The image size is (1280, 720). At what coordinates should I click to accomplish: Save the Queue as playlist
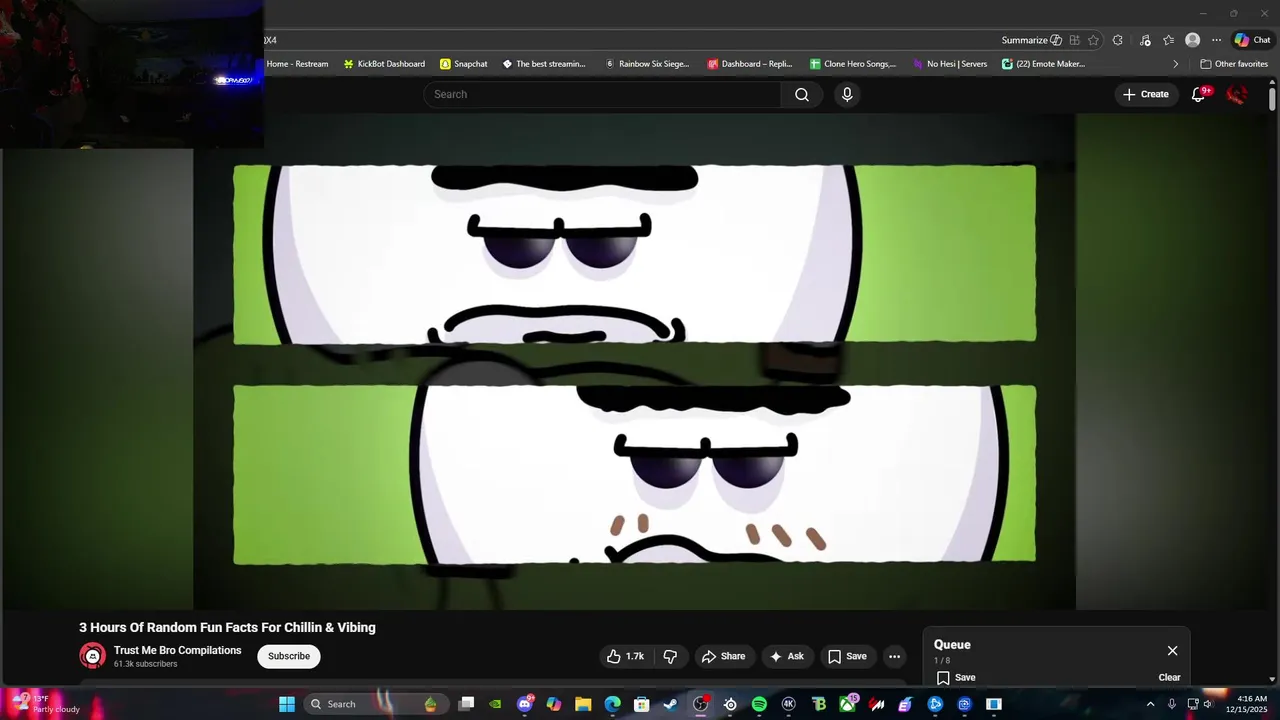pos(956,677)
